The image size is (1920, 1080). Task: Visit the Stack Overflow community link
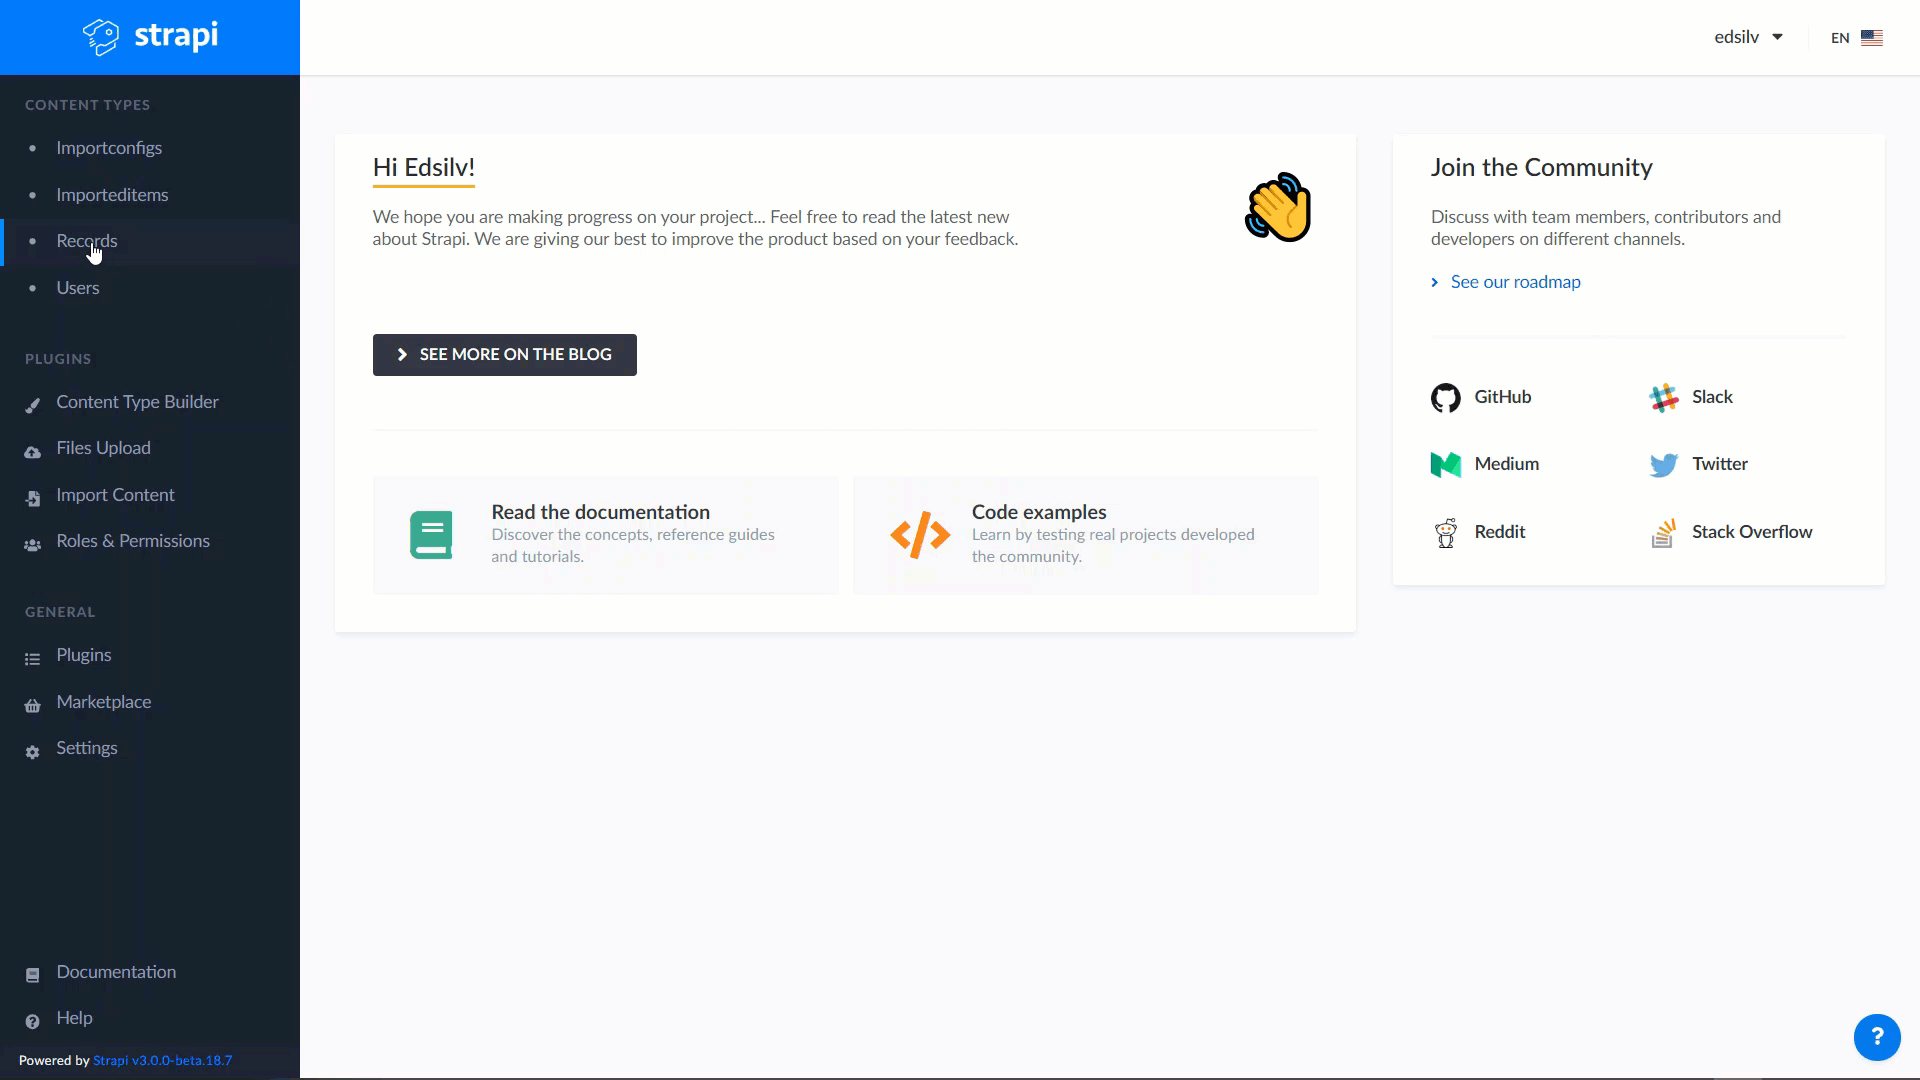[x=1731, y=533]
